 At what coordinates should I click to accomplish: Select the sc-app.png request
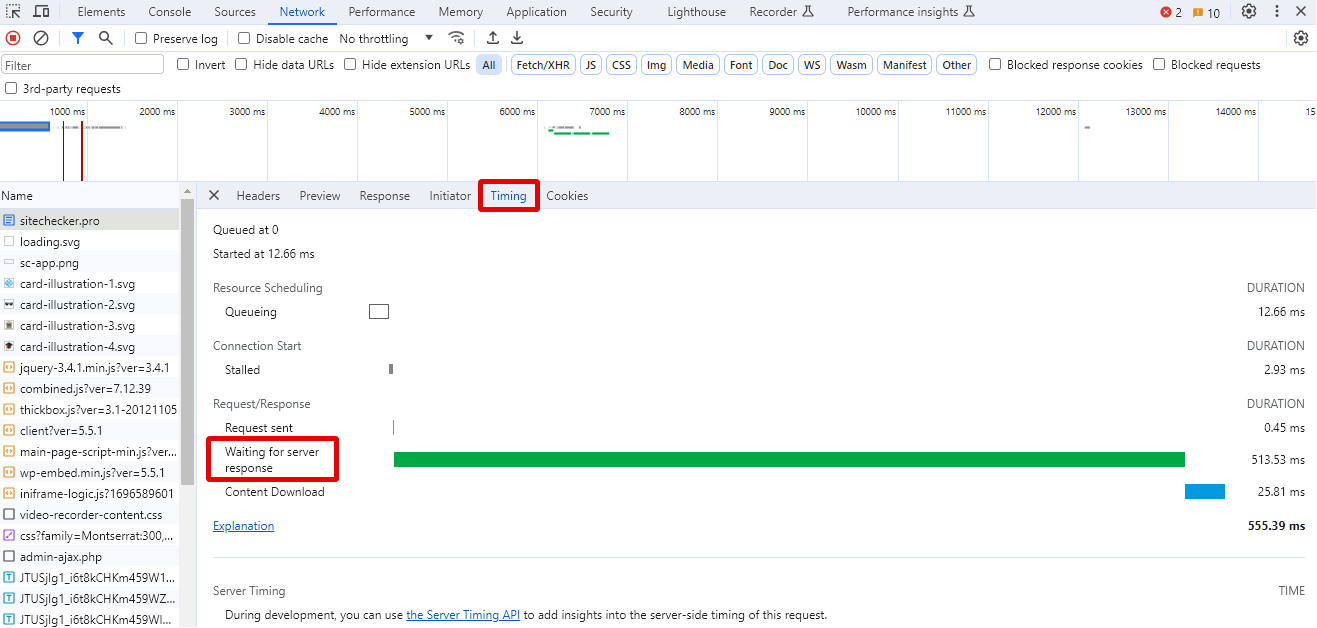tap(90, 263)
